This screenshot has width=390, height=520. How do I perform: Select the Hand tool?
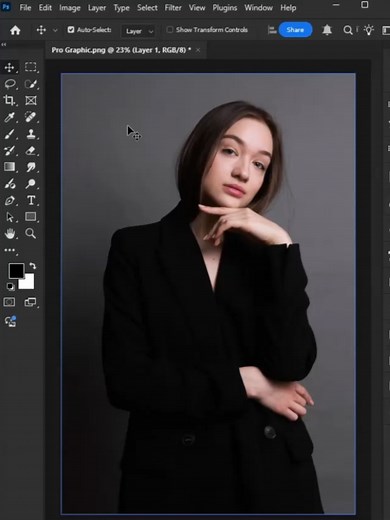(10, 233)
